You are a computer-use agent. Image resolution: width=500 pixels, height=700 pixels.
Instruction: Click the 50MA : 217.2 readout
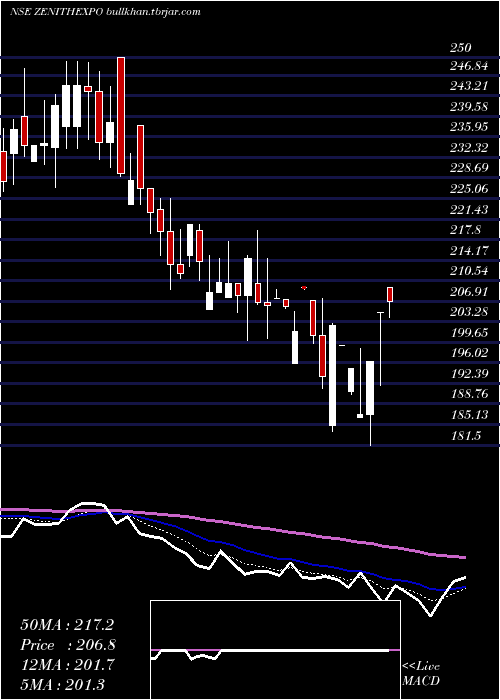click(67, 625)
